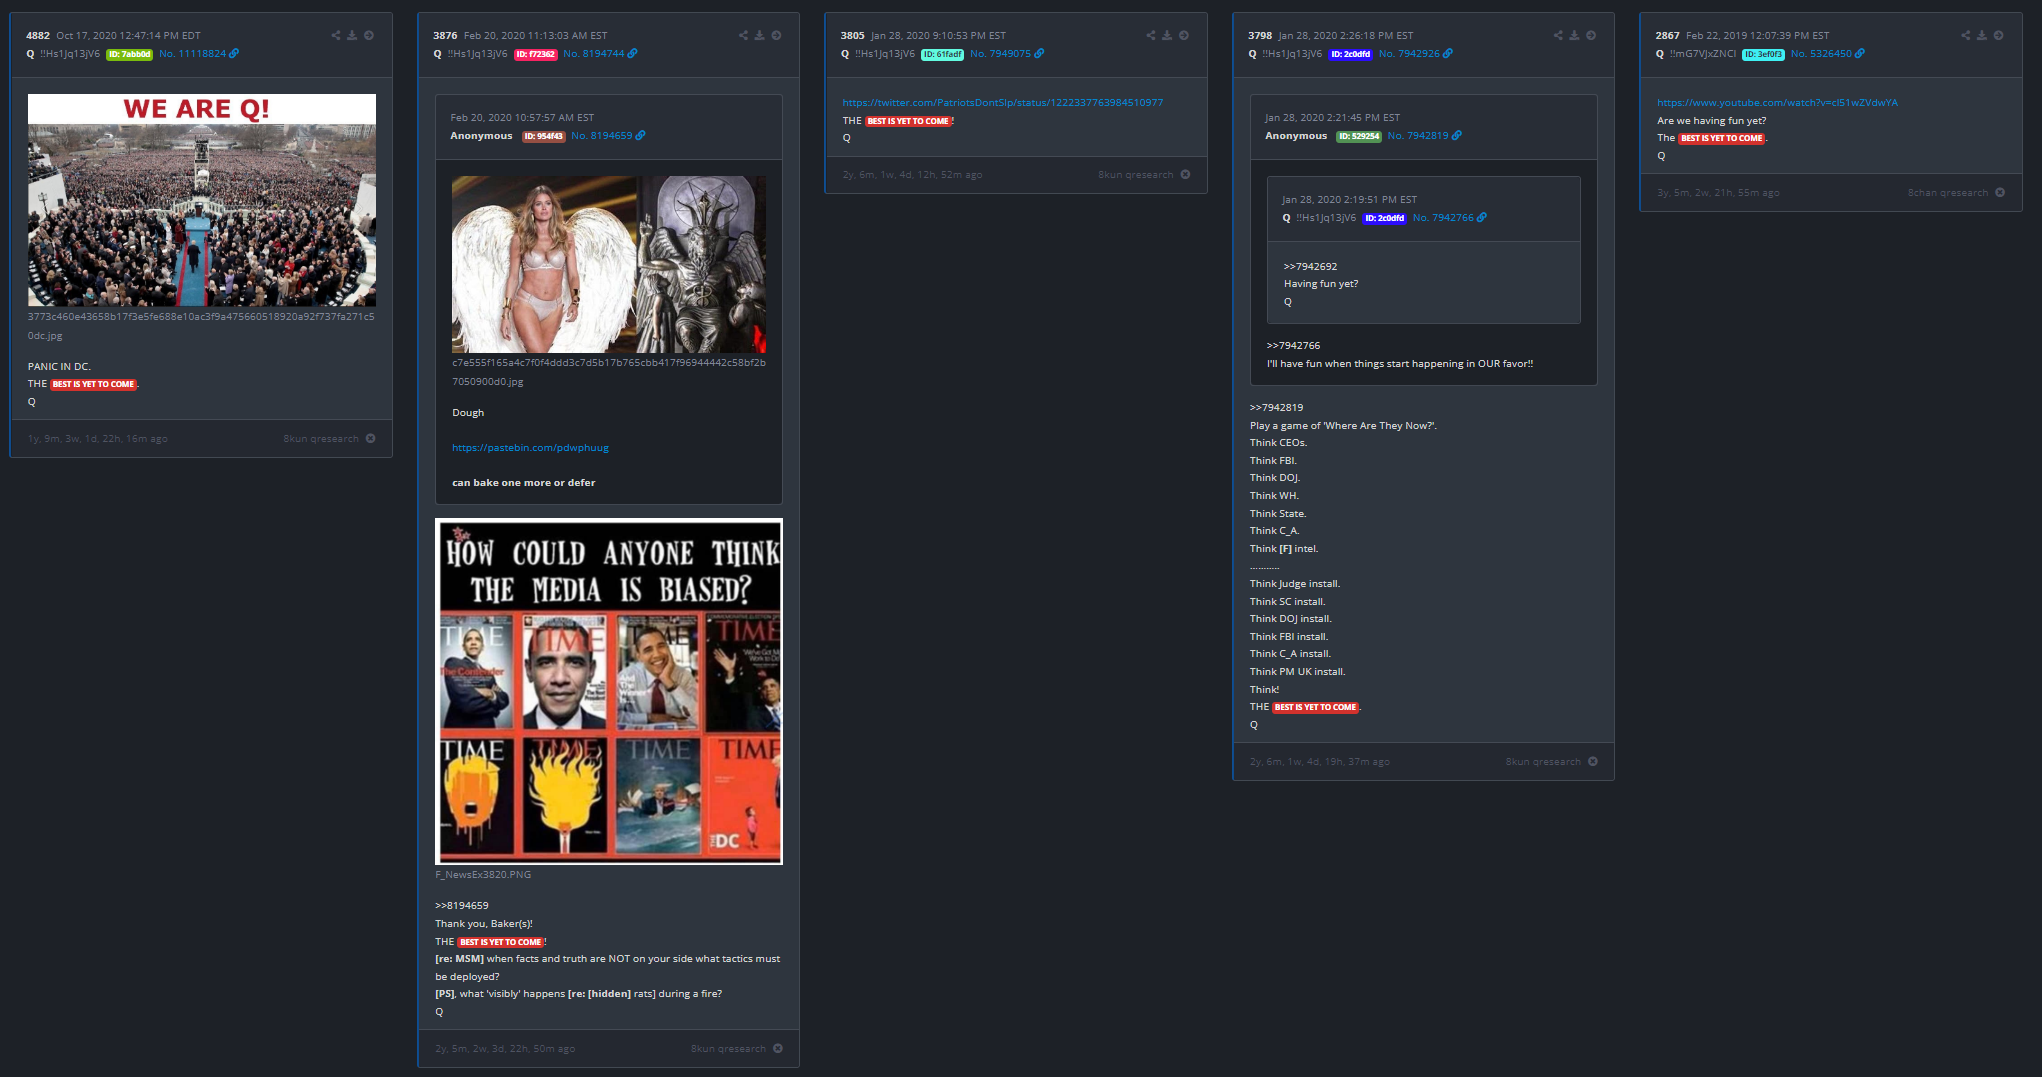Click the green ID: 529254 badge

1359,137
